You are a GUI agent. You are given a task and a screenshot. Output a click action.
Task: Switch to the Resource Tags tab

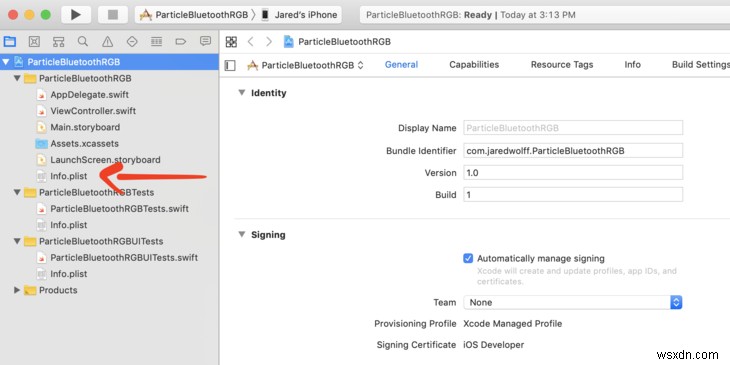click(x=562, y=65)
